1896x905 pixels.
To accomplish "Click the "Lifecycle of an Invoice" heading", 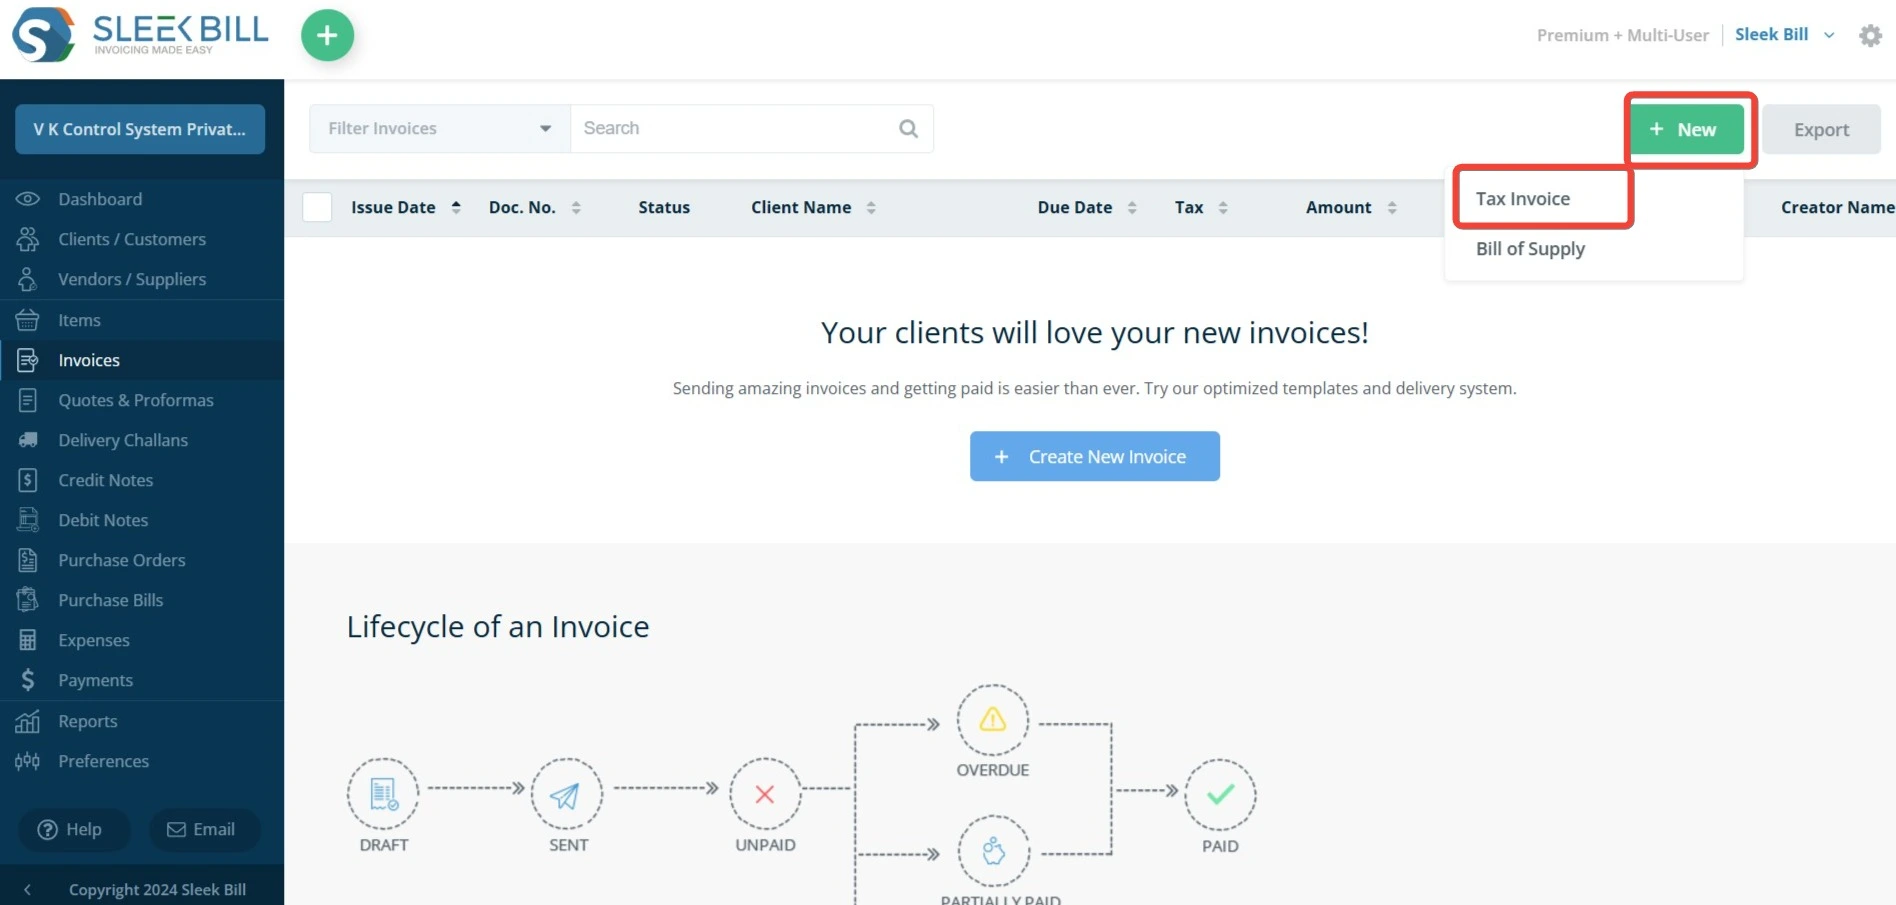I will click(498, 626).
